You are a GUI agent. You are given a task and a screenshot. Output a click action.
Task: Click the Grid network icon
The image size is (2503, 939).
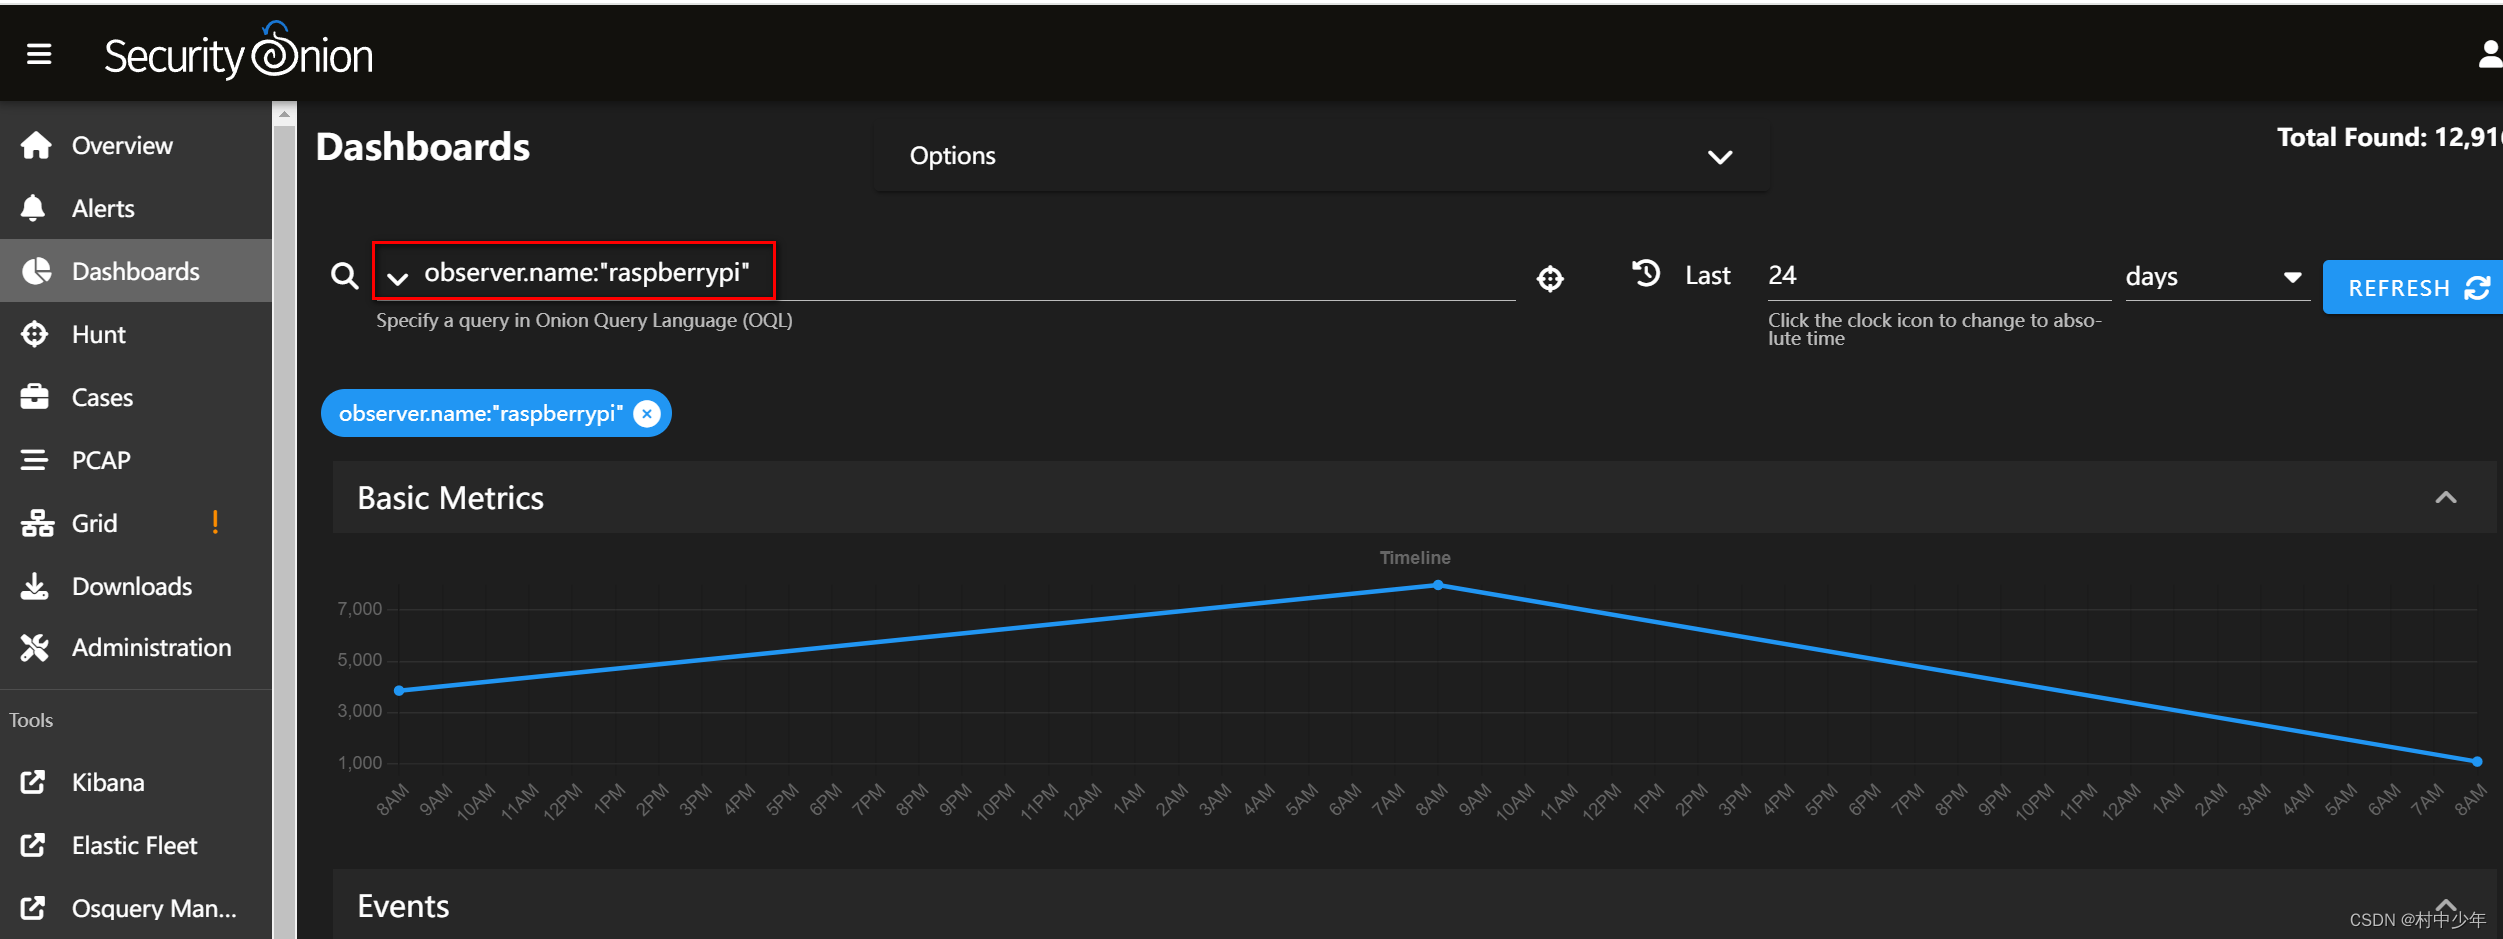(37, 523)
